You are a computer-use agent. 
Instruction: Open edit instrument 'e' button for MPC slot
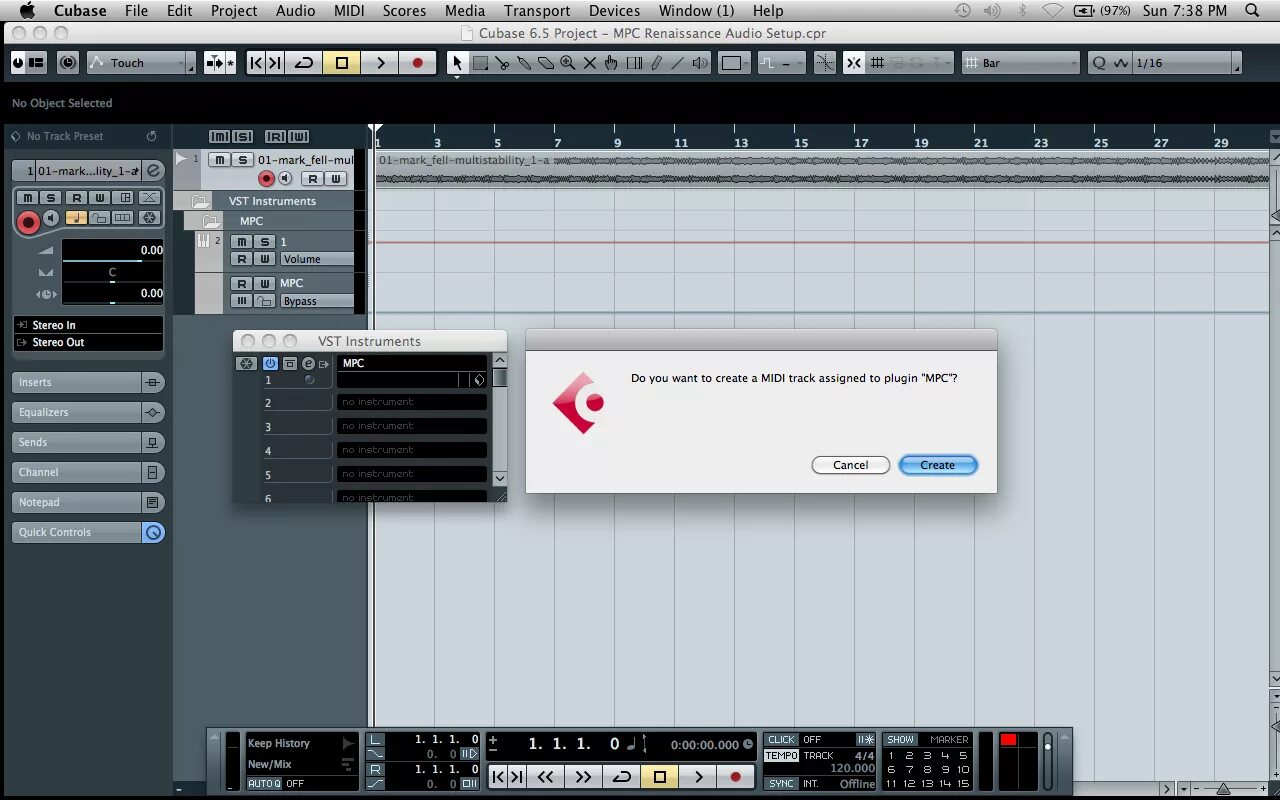coord(308,364)
